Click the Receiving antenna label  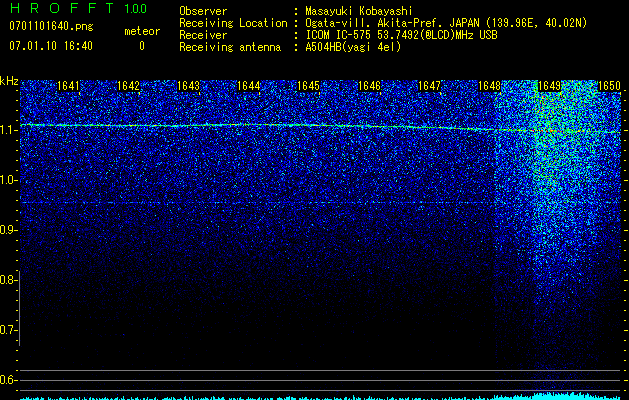point(230,47)
